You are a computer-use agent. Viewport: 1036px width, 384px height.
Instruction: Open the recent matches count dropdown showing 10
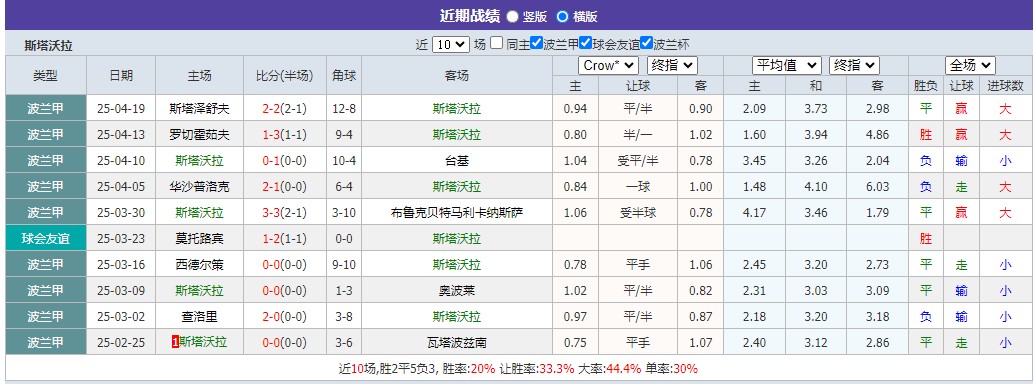coord(451,44)
